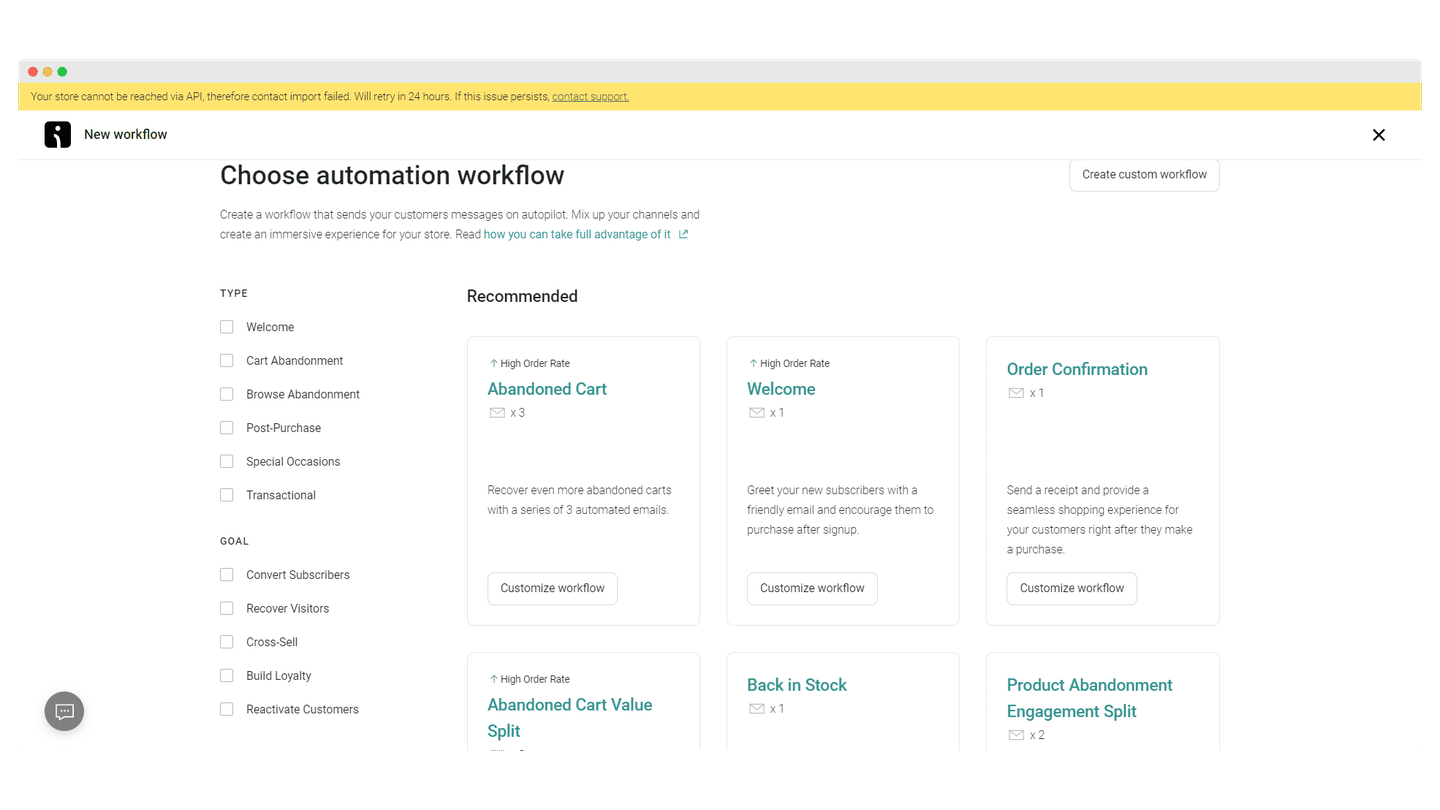Viewport: 1440px width, 810px height.
Task: Check the Post-Purchase type filter
Action: [227, 428]
